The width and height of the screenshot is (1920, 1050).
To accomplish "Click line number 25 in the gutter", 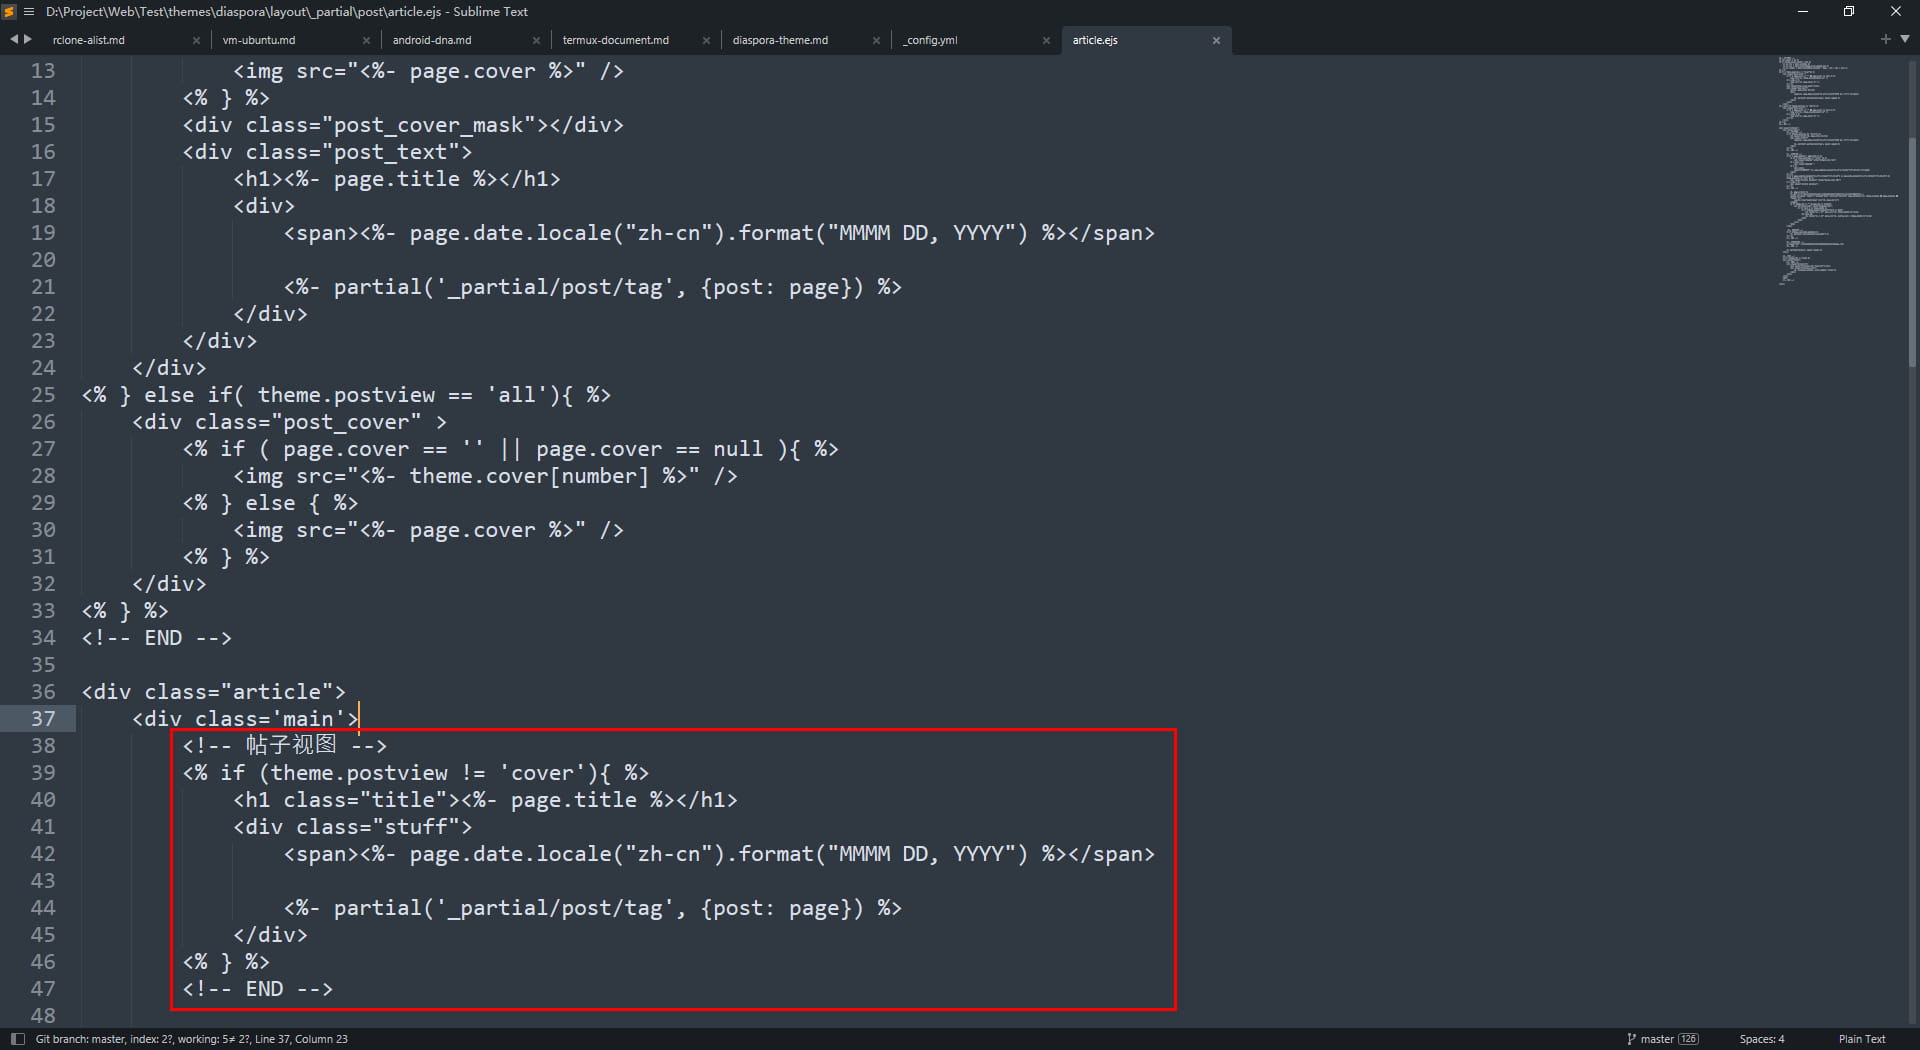I will coord(43,395).
